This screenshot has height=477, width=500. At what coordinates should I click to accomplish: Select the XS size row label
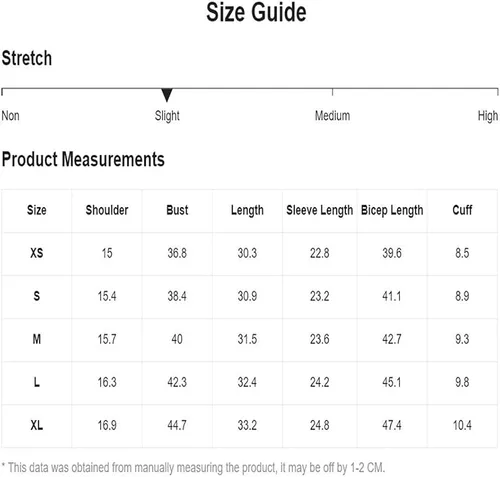click(37, 253)
